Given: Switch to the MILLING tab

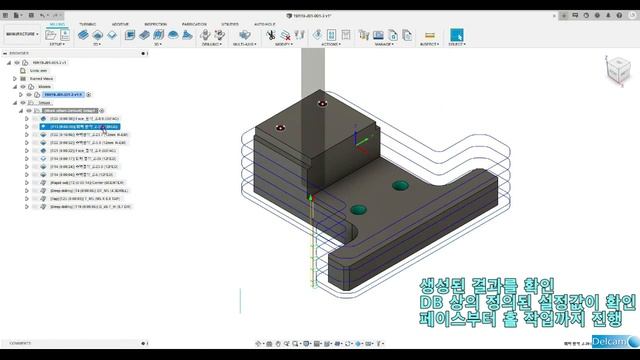Looking at the screenshot, I should point(57,24).
